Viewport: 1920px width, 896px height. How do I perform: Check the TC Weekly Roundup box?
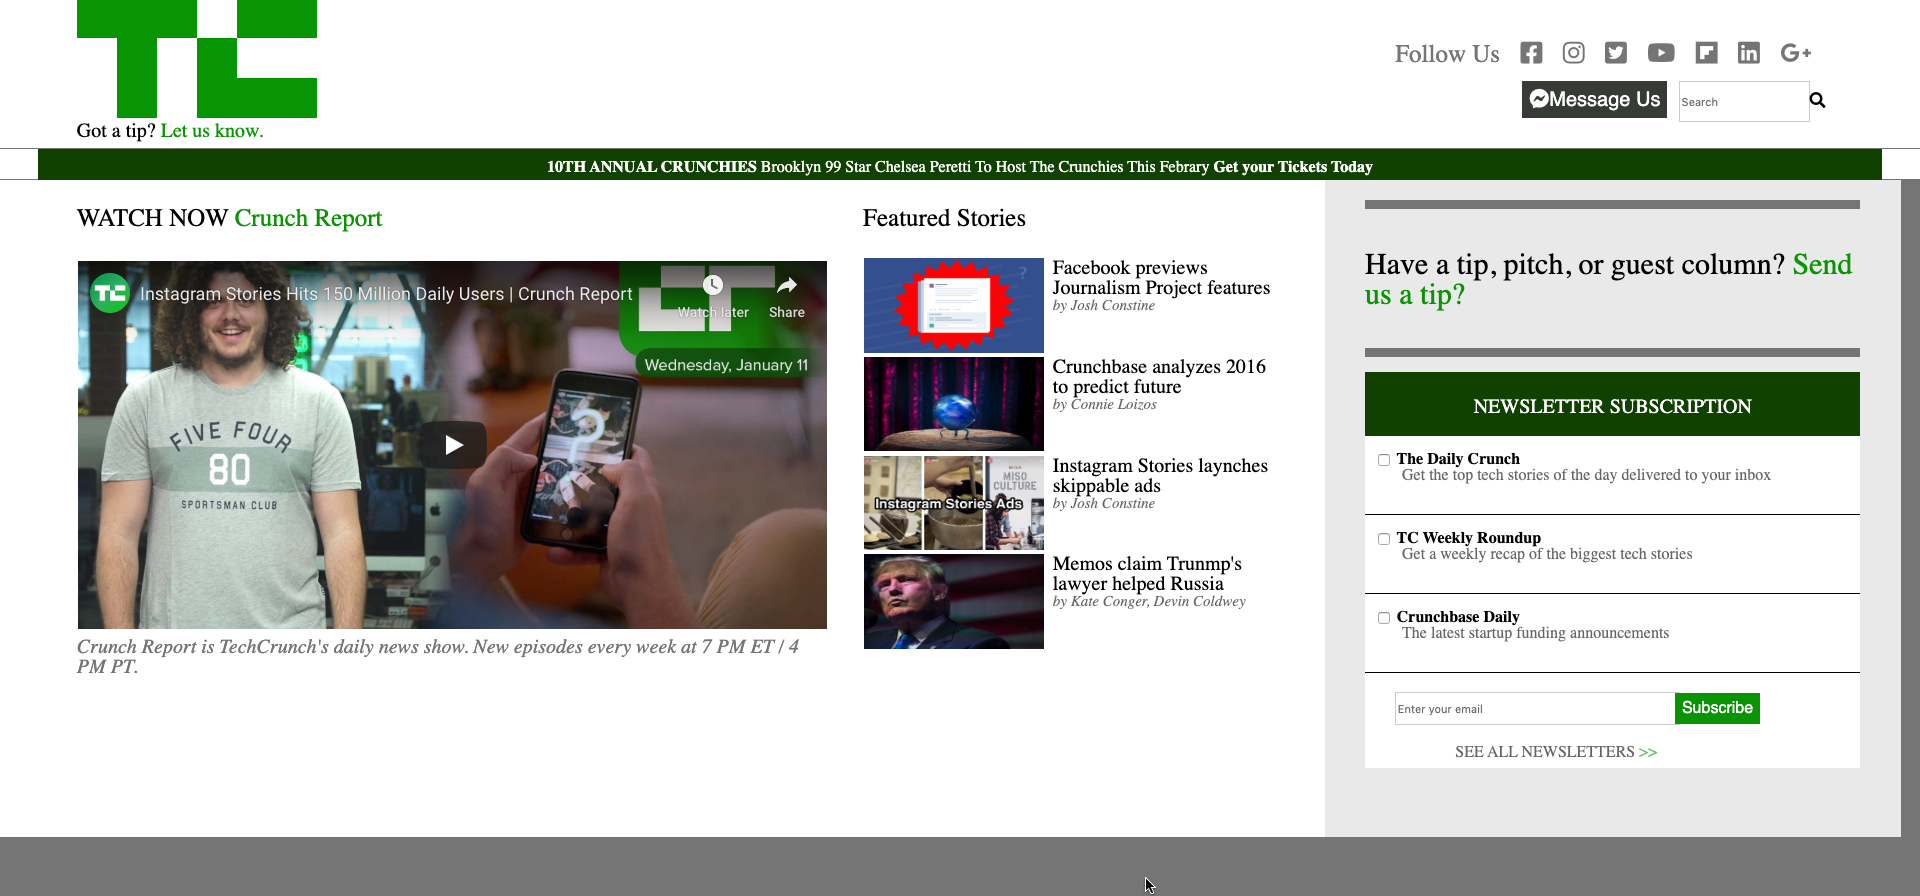point(1384,539)
